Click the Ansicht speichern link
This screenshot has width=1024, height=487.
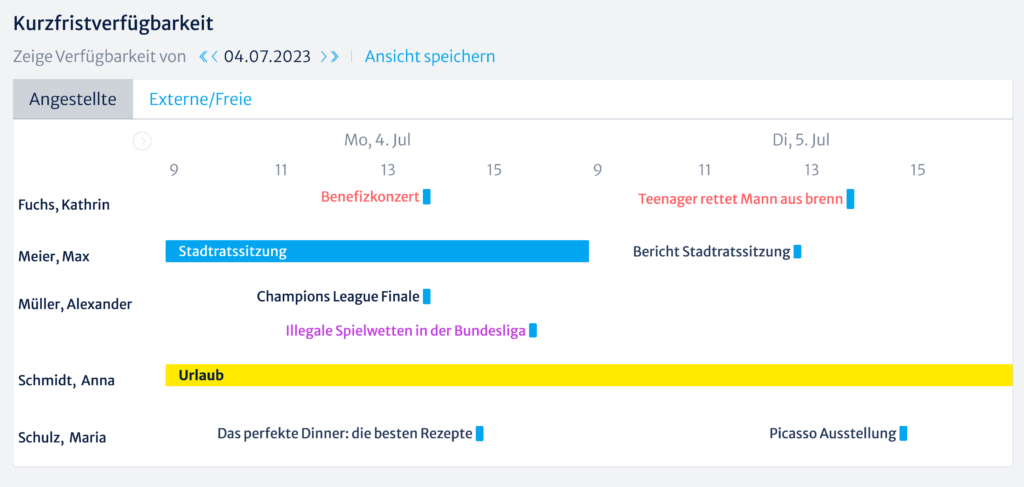tap(430, 57)
